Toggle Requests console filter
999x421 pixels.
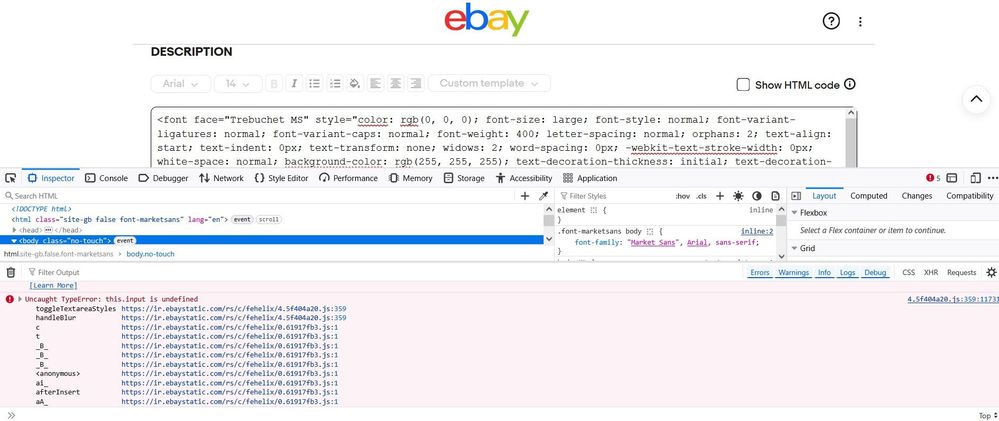961,273
